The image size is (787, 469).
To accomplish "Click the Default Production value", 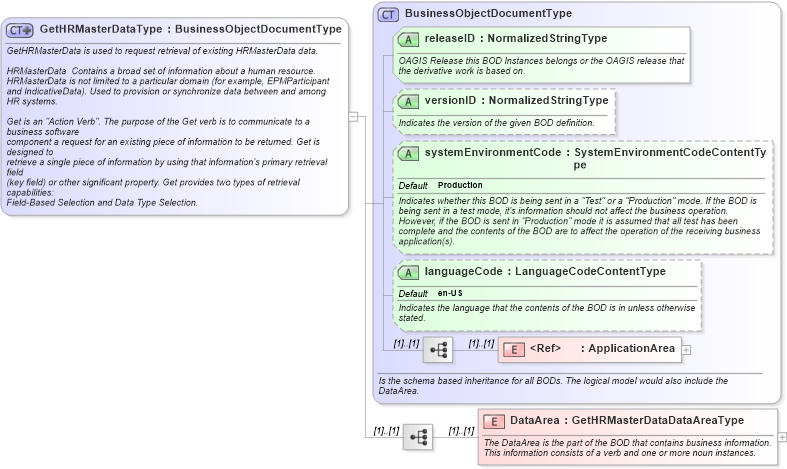I will [x=460, y=185].
